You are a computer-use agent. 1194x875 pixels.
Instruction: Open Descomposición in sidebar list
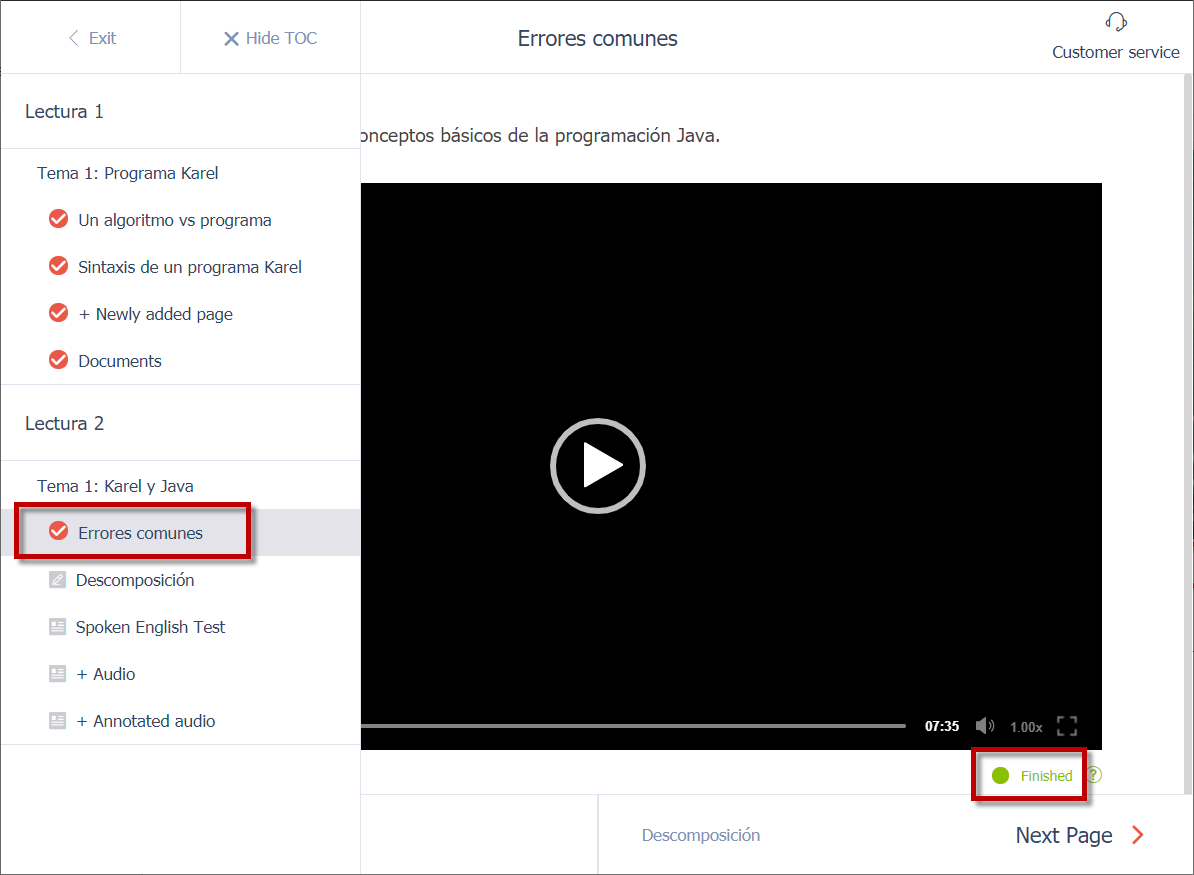(135, 580)
